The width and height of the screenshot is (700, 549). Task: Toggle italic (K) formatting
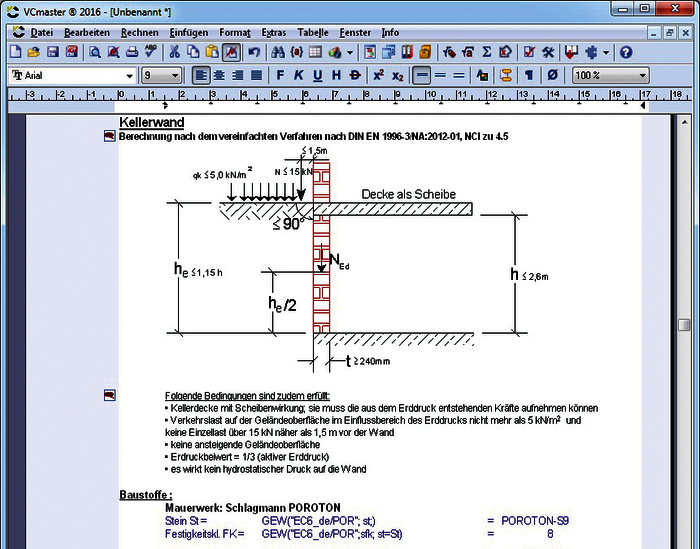click(x=298, y=75)
